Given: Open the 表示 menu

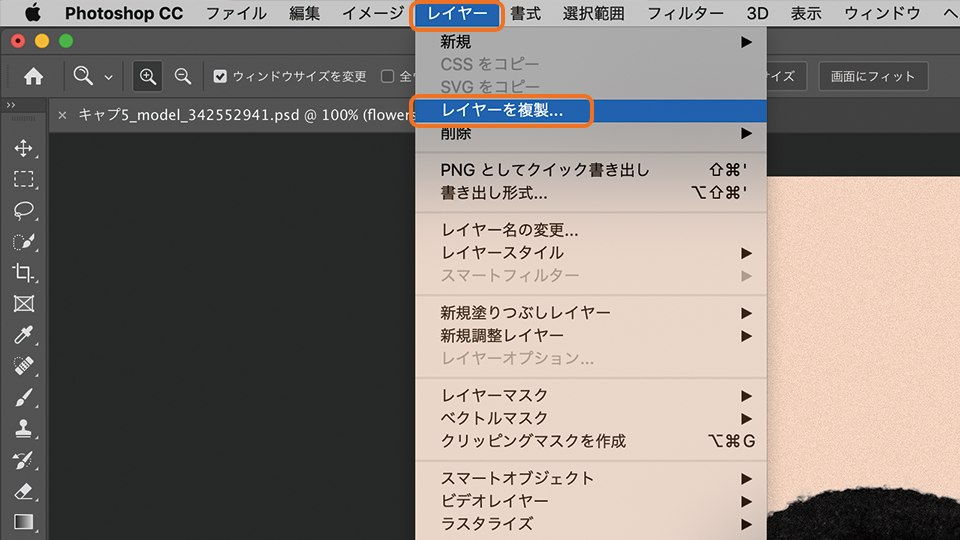Looking at the screenshot, I should coord(806,13).
